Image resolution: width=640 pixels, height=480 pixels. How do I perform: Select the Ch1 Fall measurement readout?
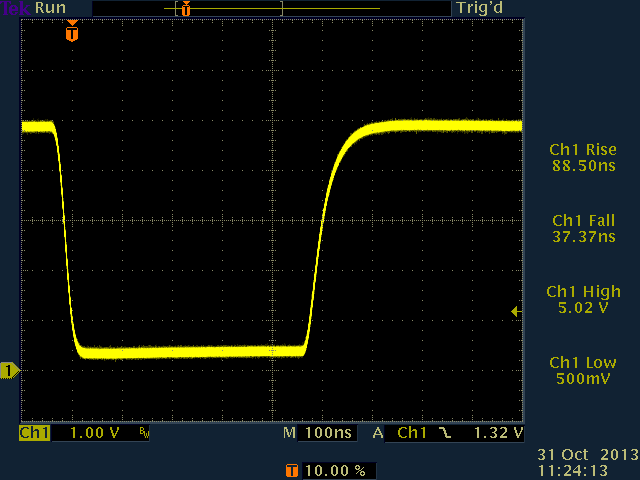[x=581, y=228]
